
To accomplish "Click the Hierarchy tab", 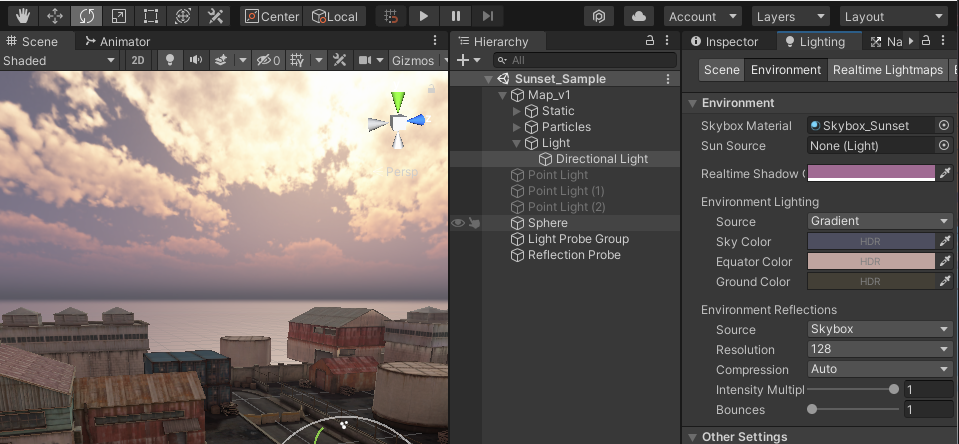I will (494, 42).
